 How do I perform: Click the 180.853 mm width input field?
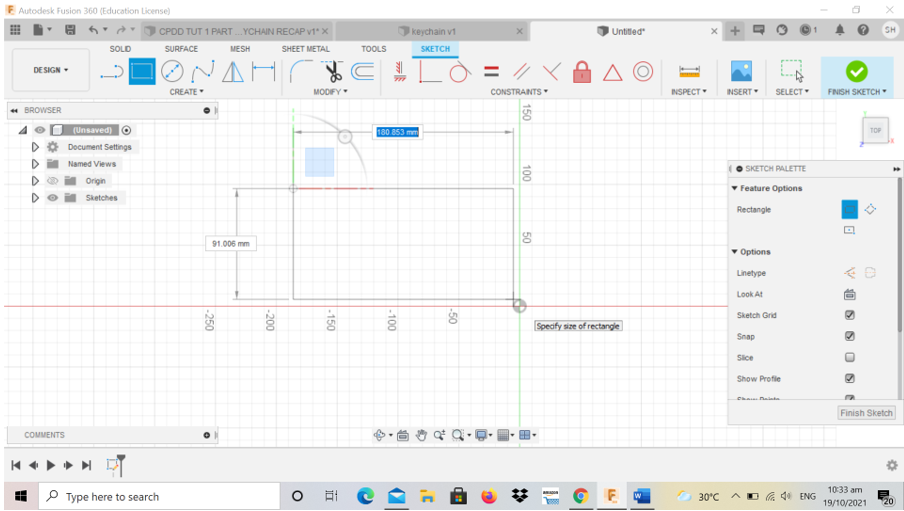(x=397, y=132)
